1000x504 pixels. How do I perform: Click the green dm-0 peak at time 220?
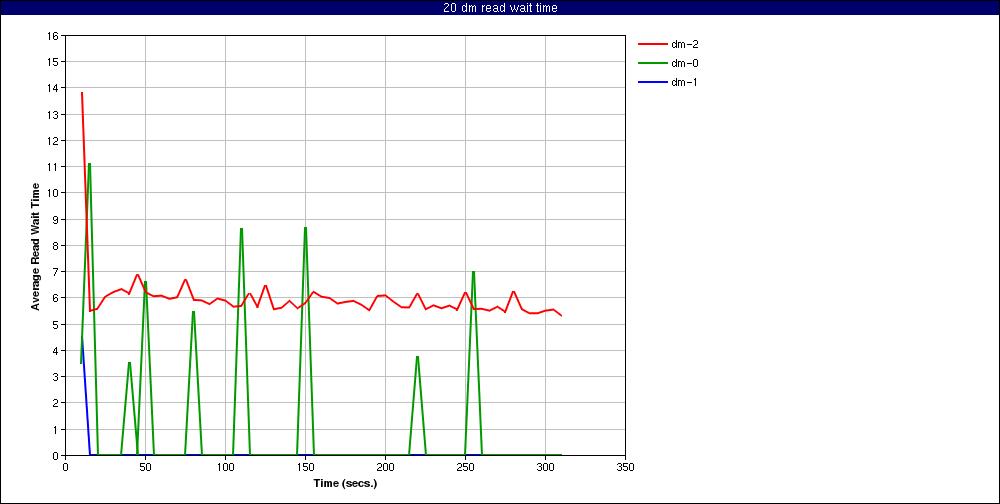[x=417, y=357]
